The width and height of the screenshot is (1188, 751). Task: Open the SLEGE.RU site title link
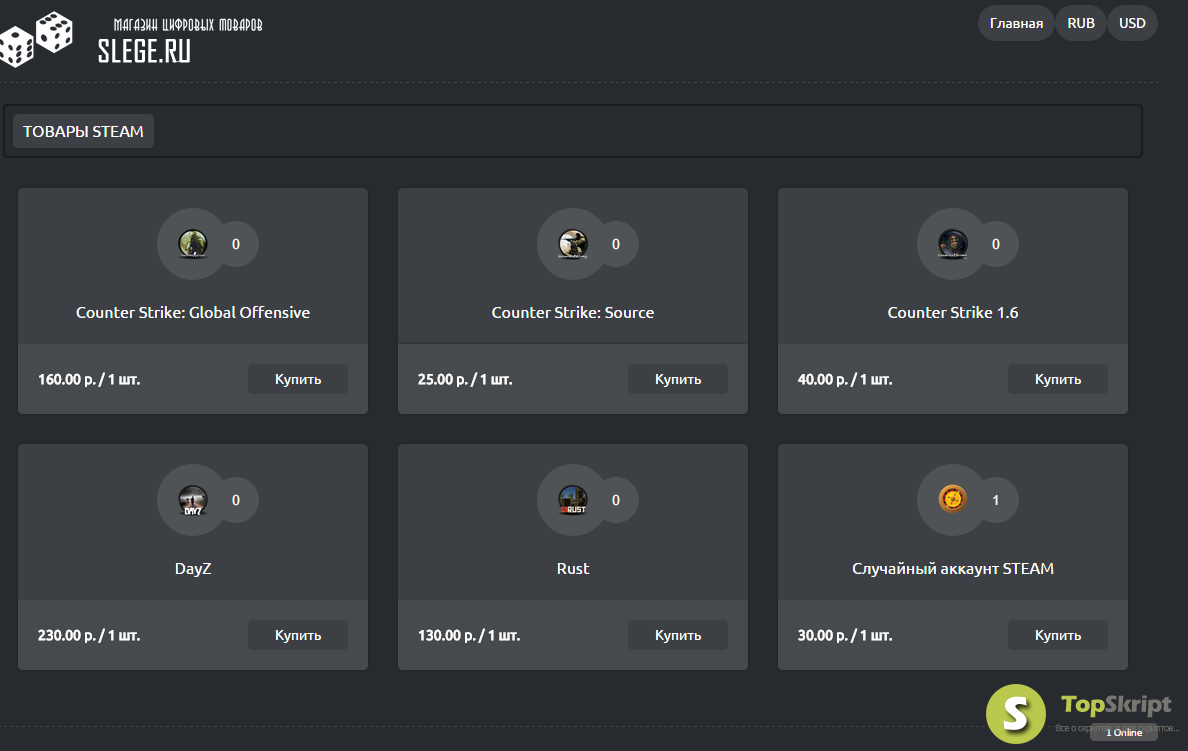(x=144, y=51)
